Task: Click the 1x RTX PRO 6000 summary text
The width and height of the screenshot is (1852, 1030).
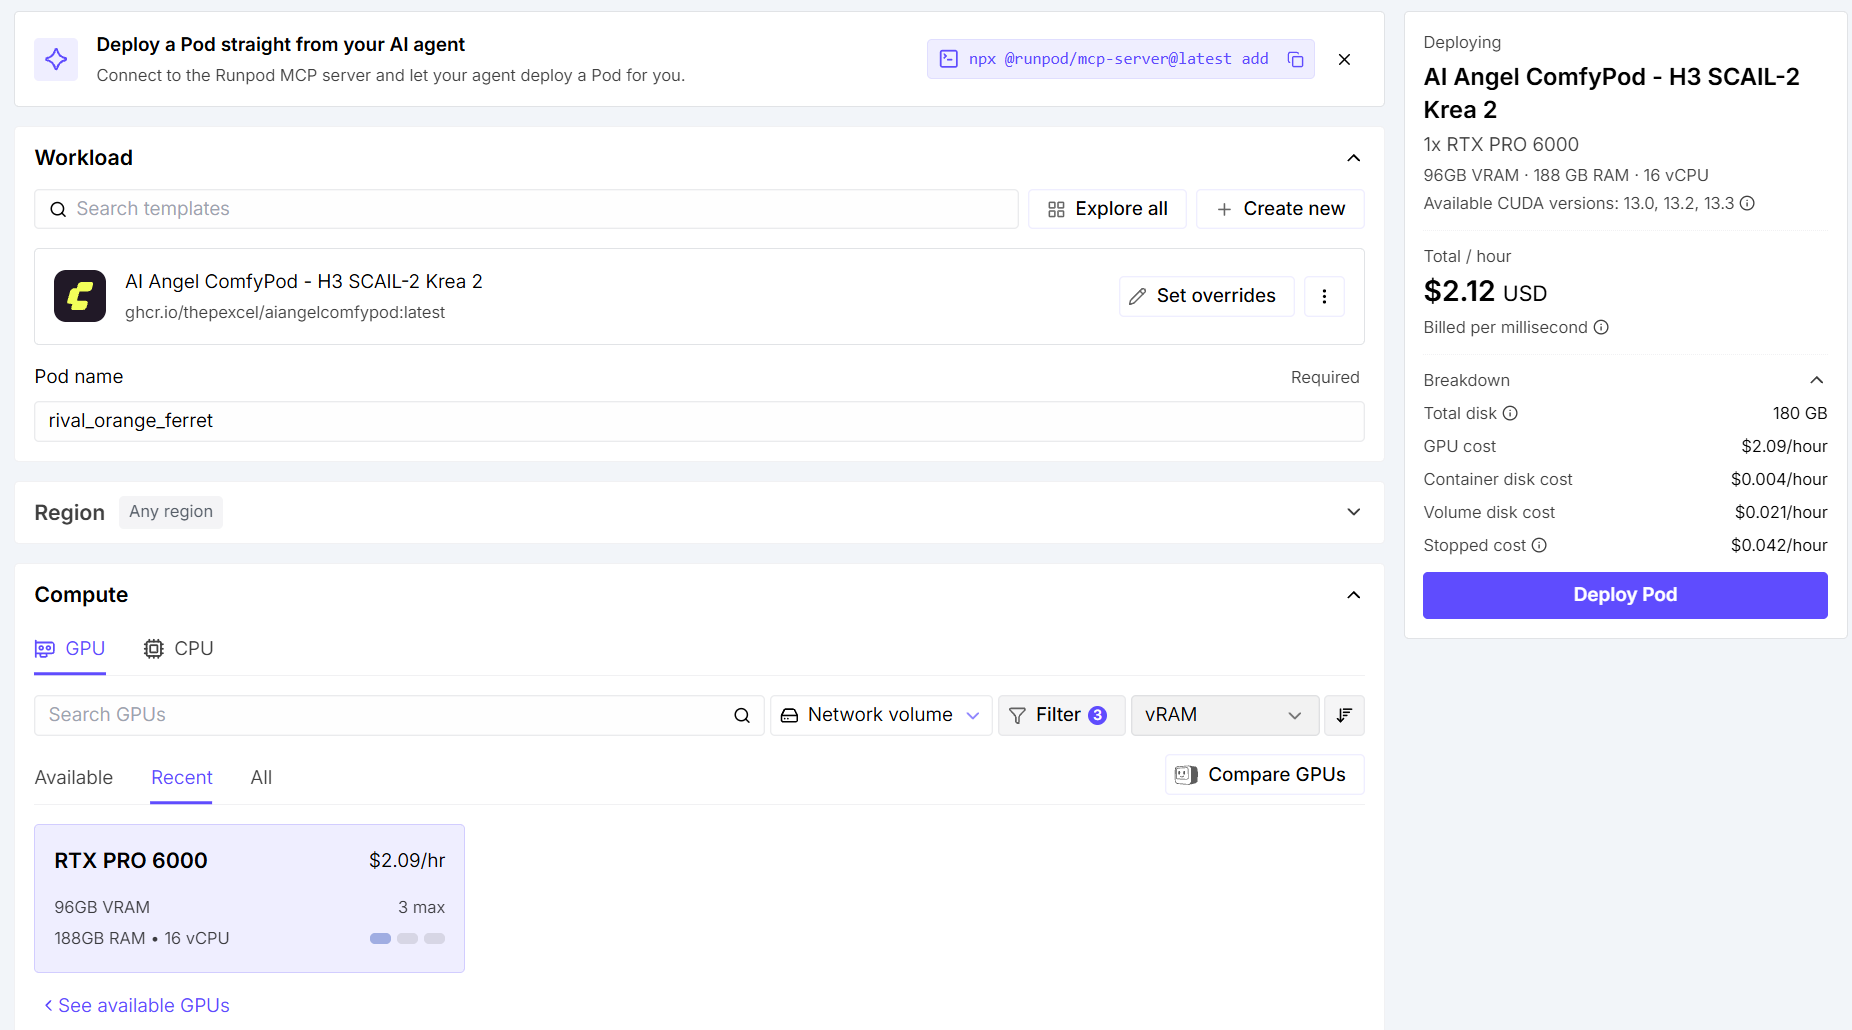Action: [1501, 144]
